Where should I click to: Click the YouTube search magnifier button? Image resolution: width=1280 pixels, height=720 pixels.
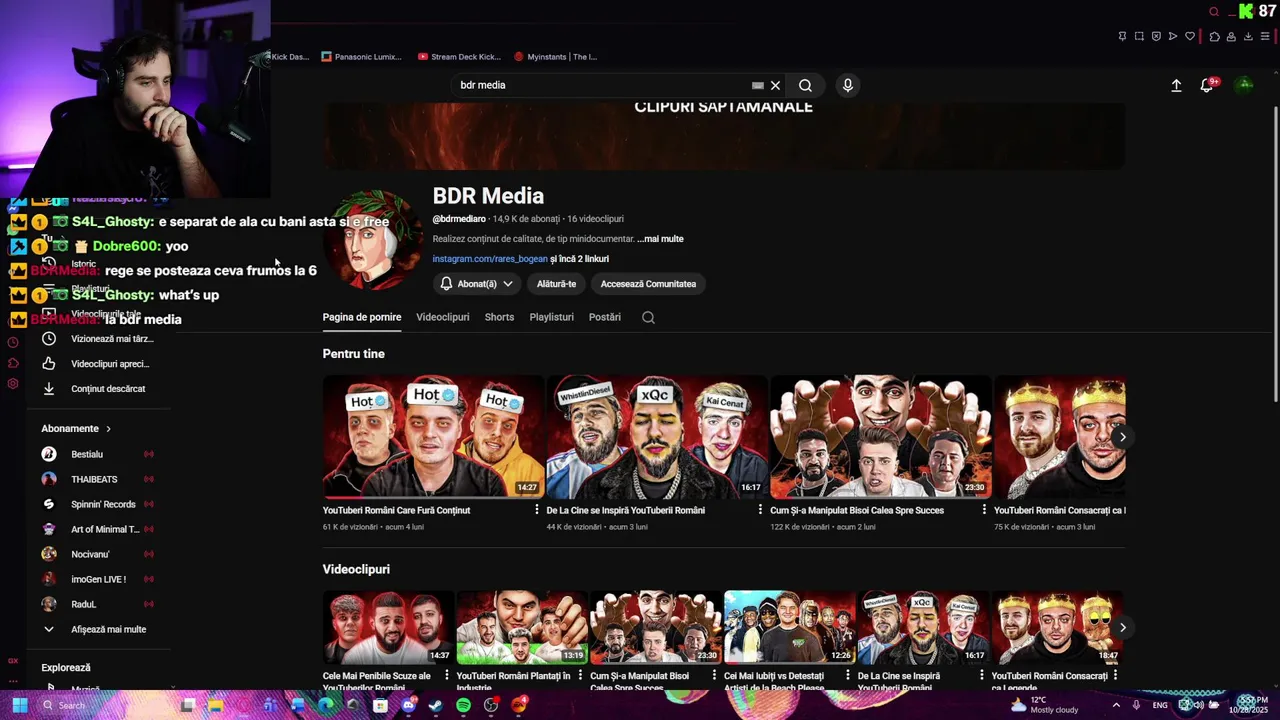[805, 85]
